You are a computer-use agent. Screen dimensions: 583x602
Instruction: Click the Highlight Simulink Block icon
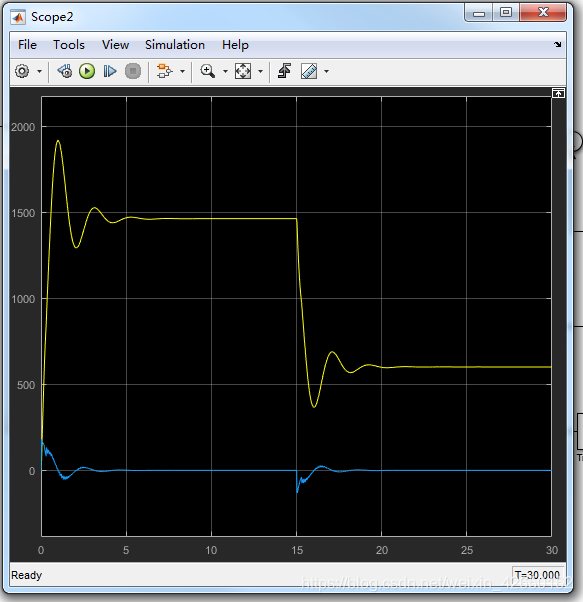(164, 71)
